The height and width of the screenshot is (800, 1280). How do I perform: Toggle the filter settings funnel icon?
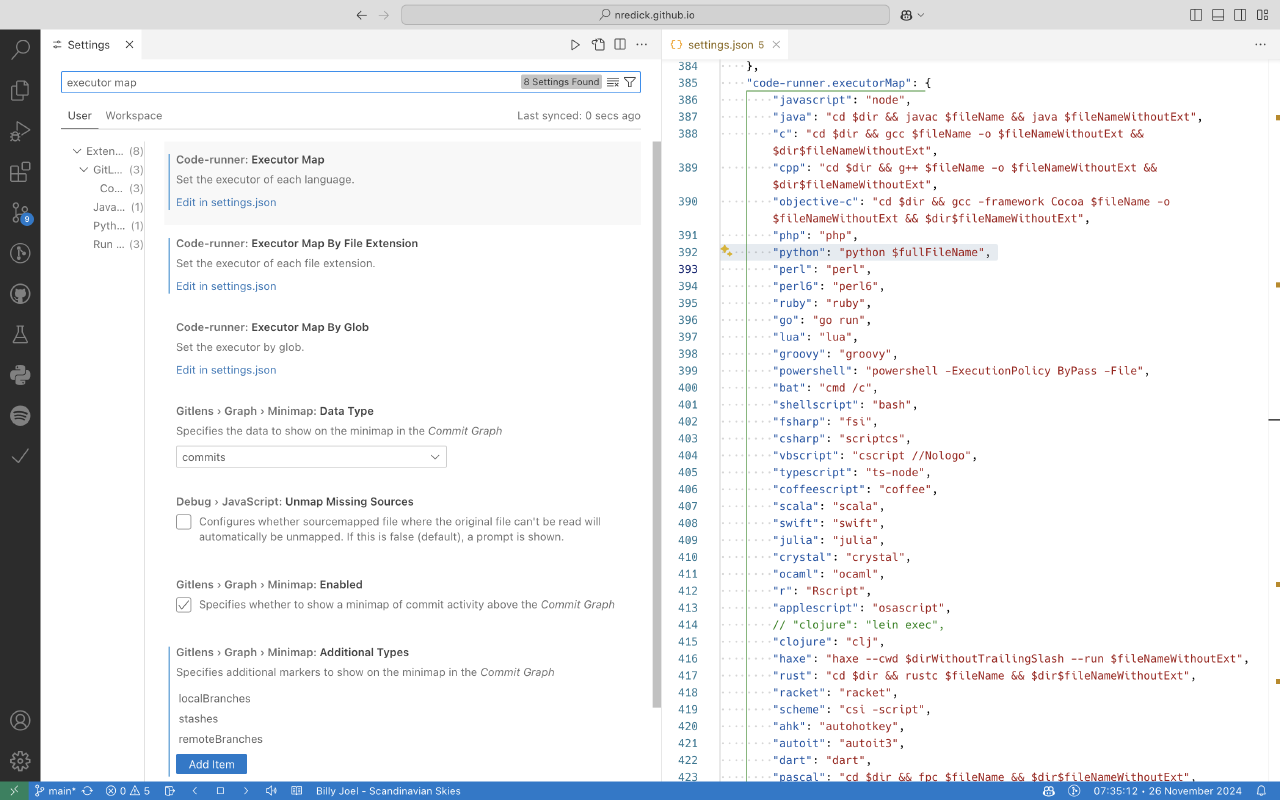(x=629, y=81)
